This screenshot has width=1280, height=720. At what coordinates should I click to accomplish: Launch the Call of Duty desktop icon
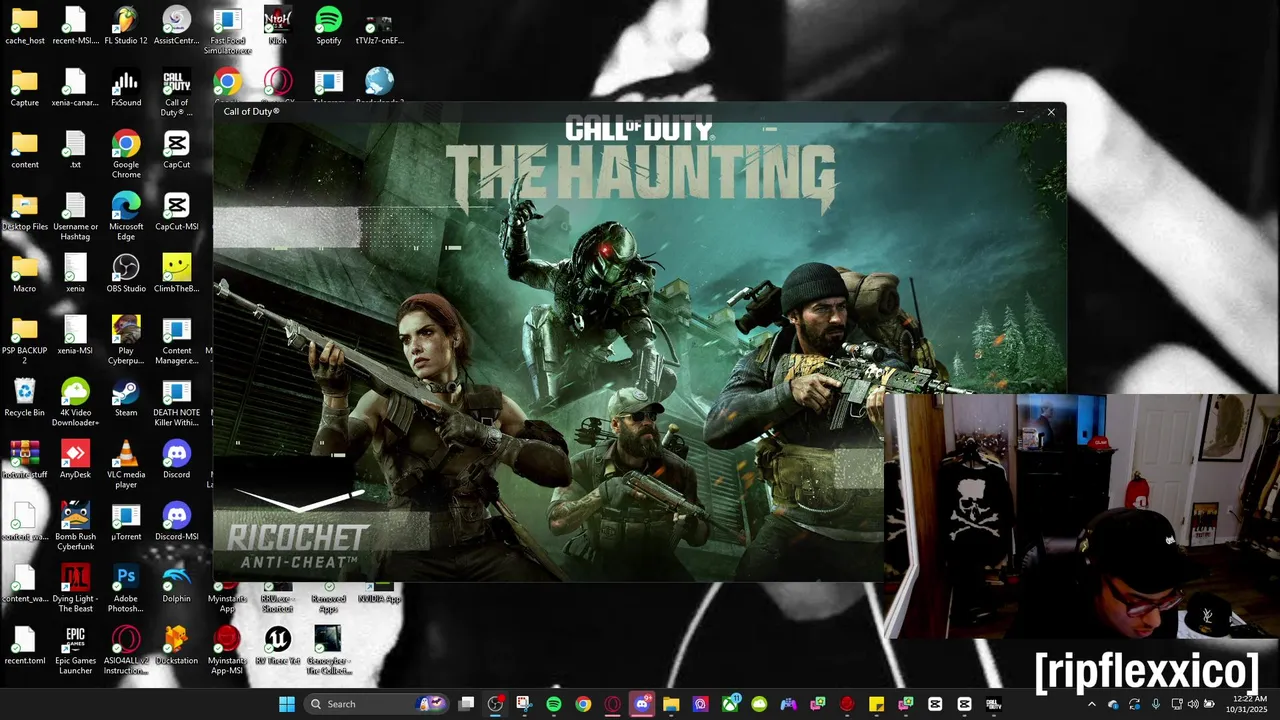(x=177, y=94)
